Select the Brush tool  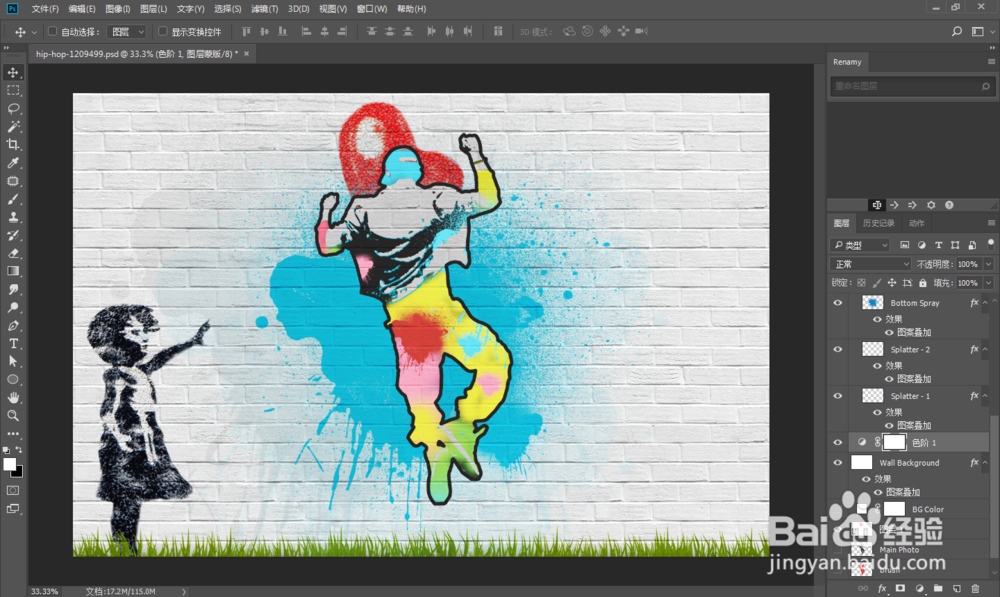point(13,199)
